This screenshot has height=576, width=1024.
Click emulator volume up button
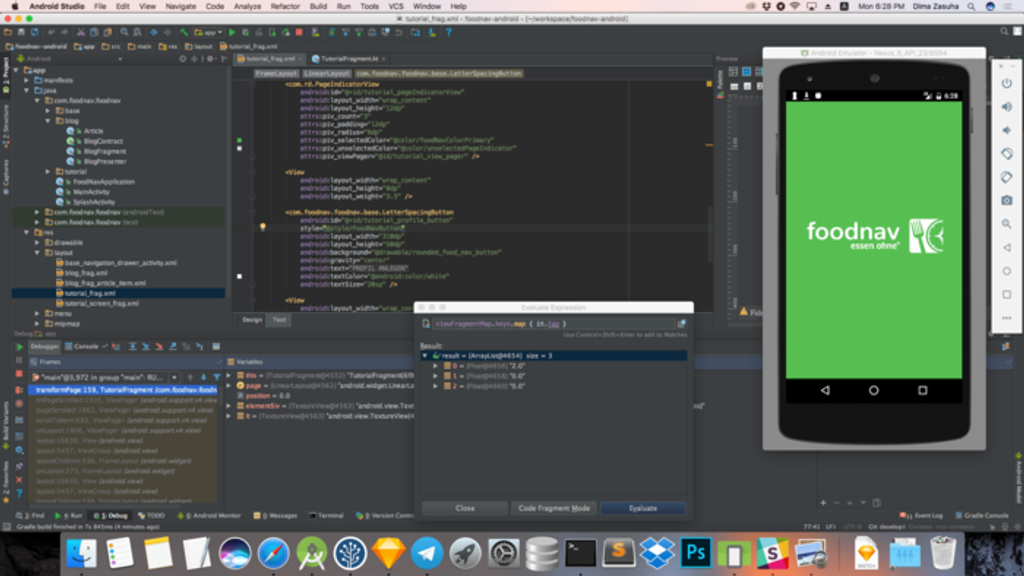[x=1006, y=106]
